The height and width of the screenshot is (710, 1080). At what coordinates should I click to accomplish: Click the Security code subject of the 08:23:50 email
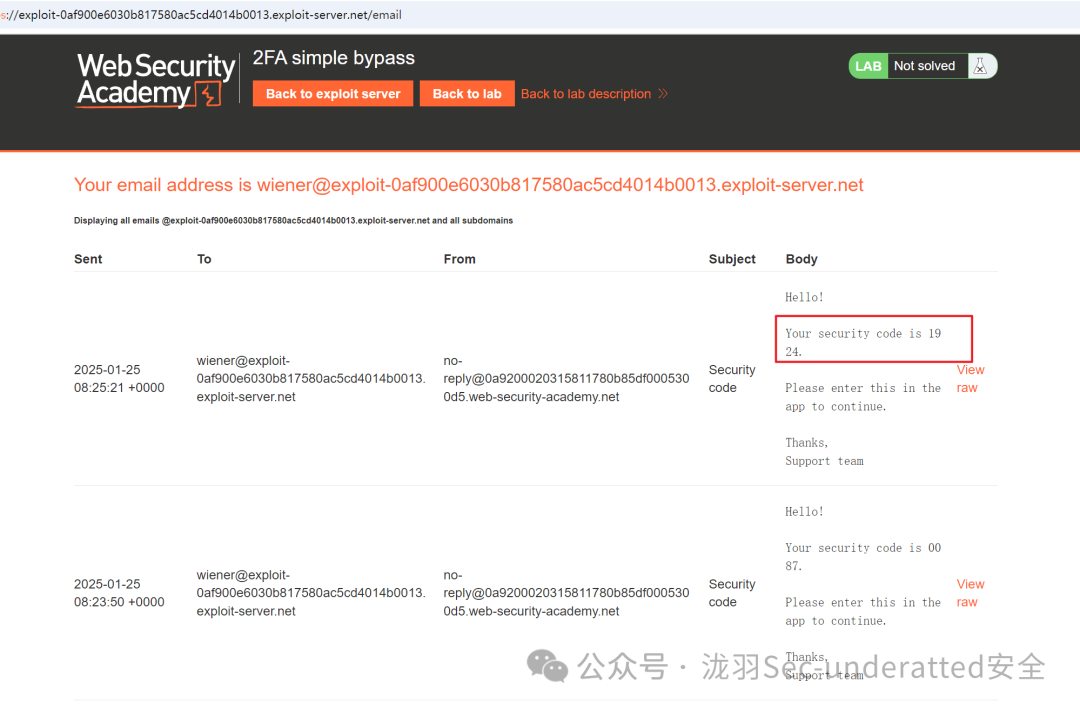[732, 593]
